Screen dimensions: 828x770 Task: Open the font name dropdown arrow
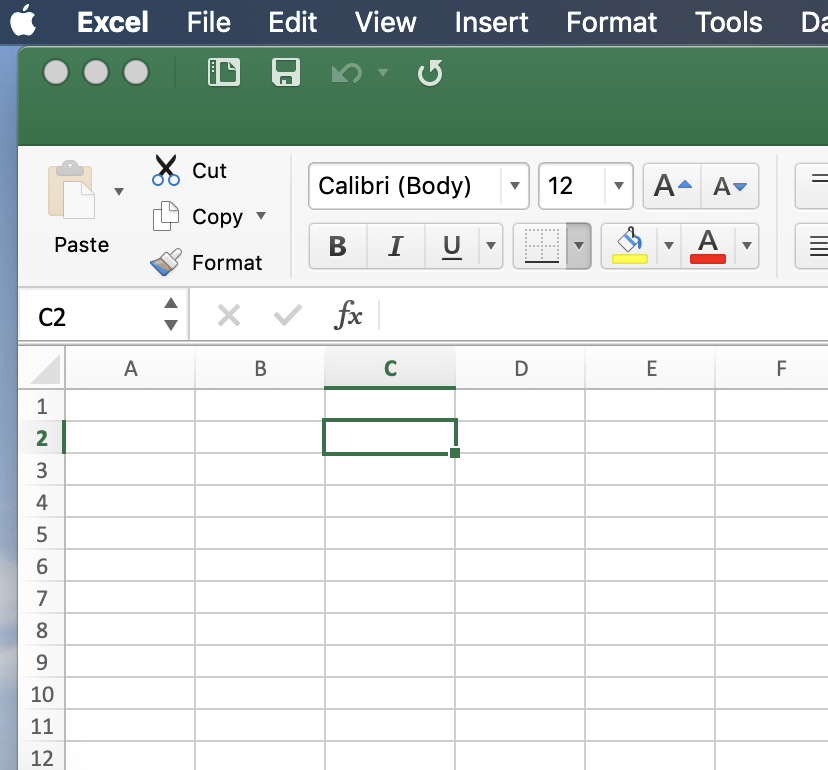click(515, 186)
